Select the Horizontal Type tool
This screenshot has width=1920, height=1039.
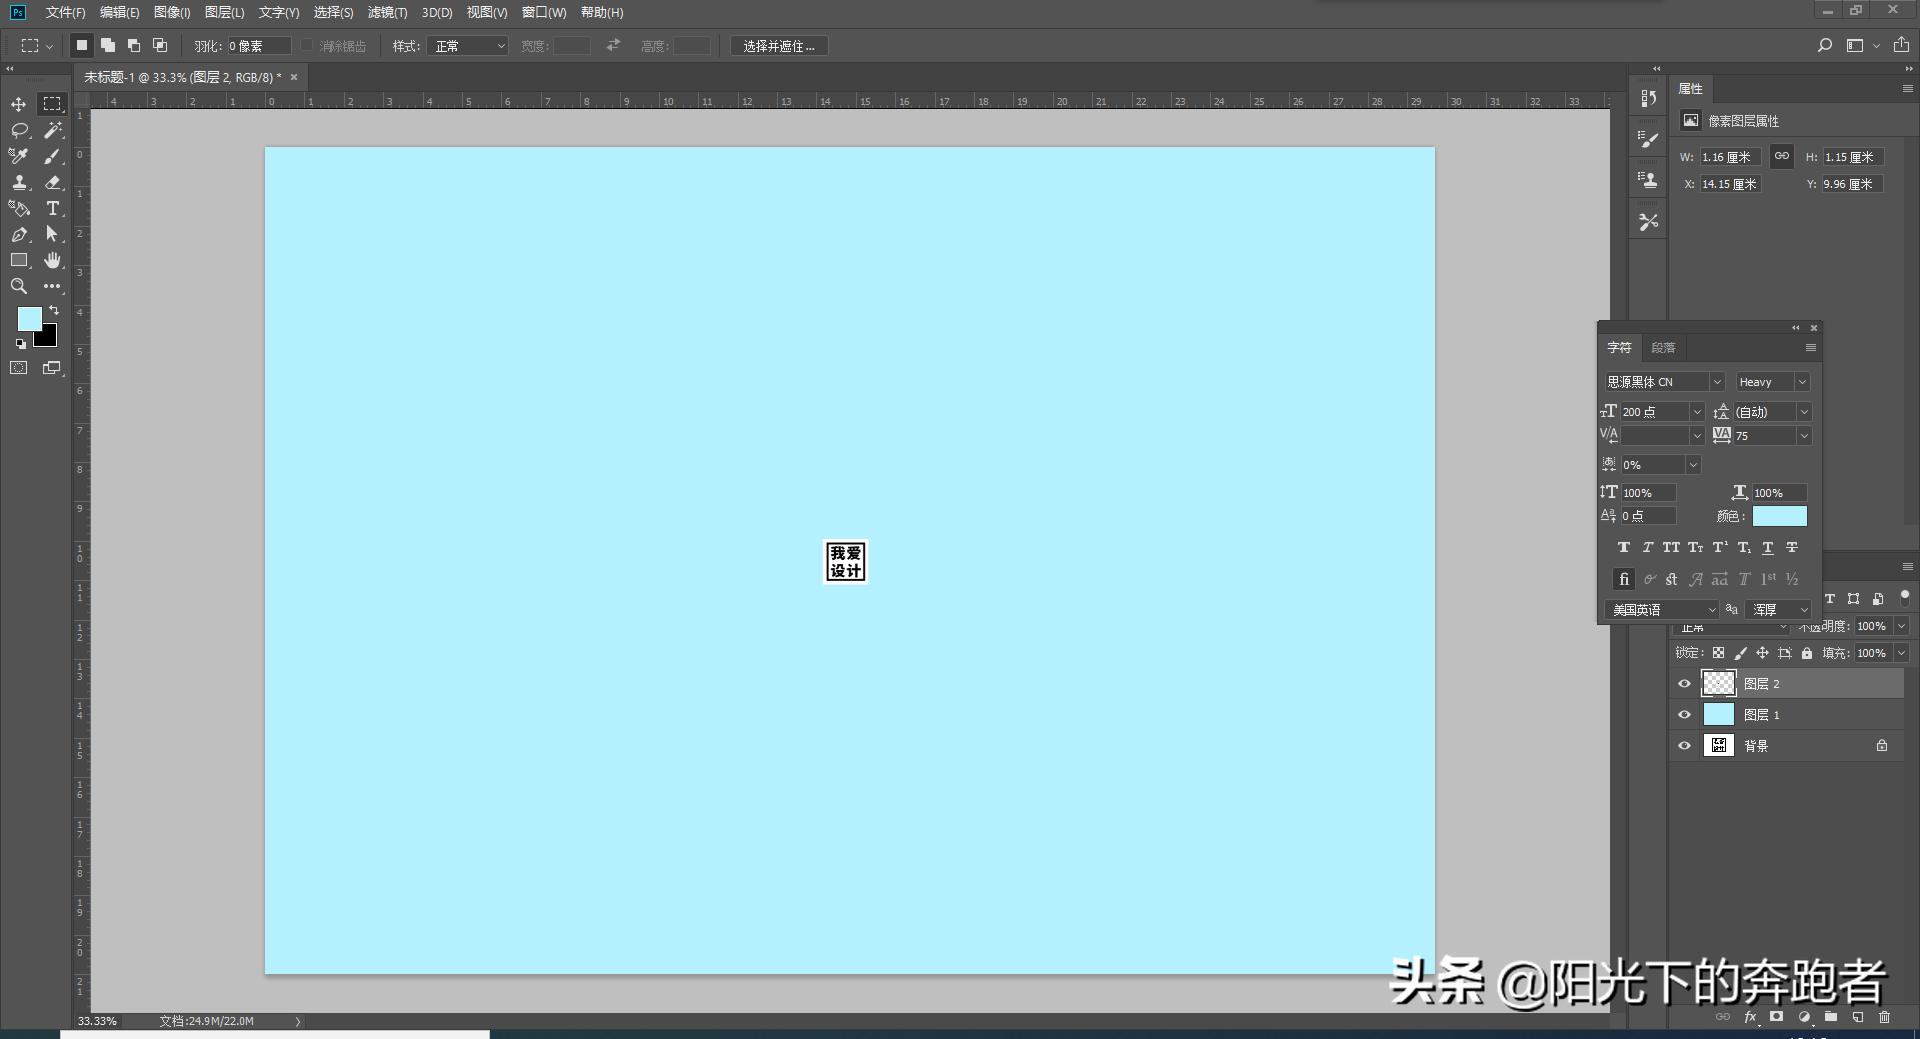(52, 208)
